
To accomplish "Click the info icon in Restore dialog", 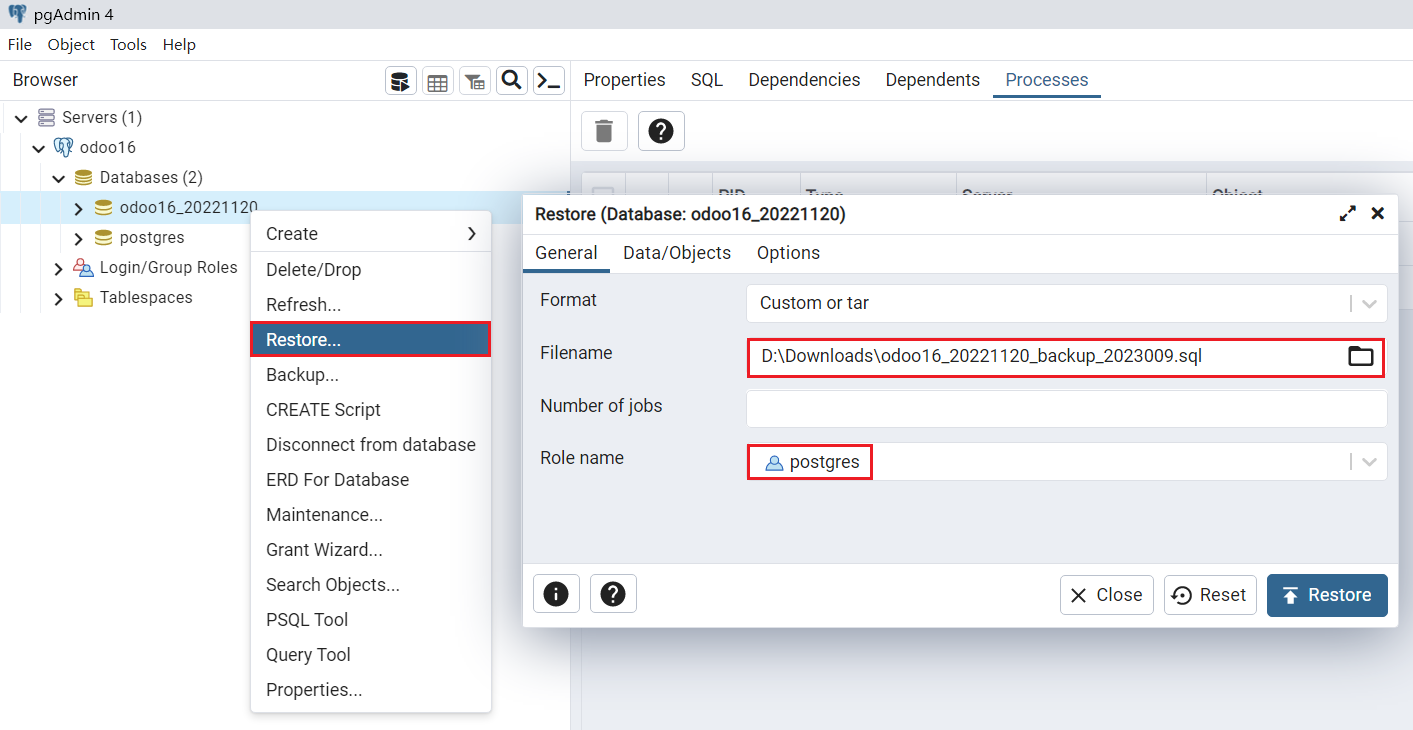I will click(x=556, y=594).
